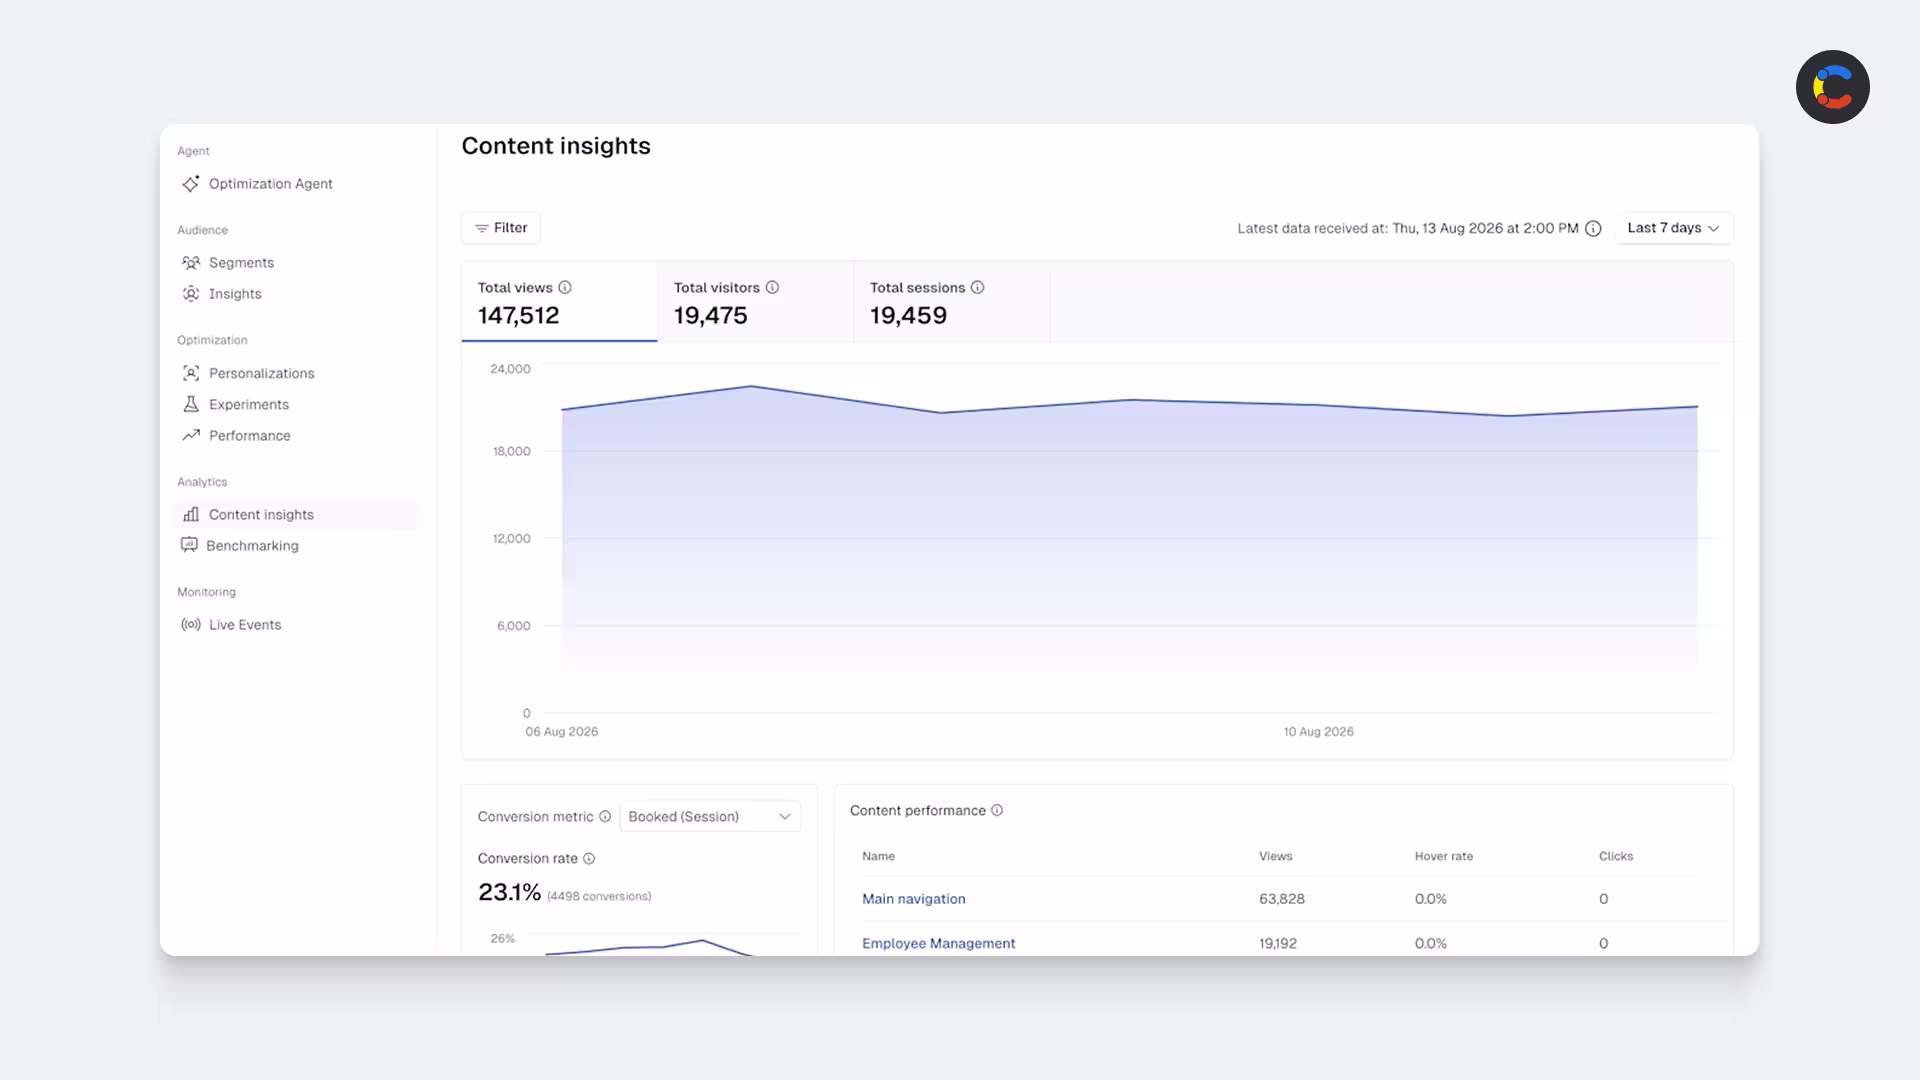Click info icon next to Conversion metric

pyautogui.click(x=605, y=817)
